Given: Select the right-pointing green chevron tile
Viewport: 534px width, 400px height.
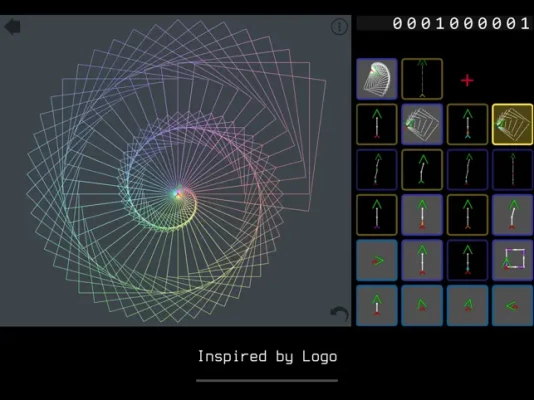Looking at the screenshot, I should point(377,260).
